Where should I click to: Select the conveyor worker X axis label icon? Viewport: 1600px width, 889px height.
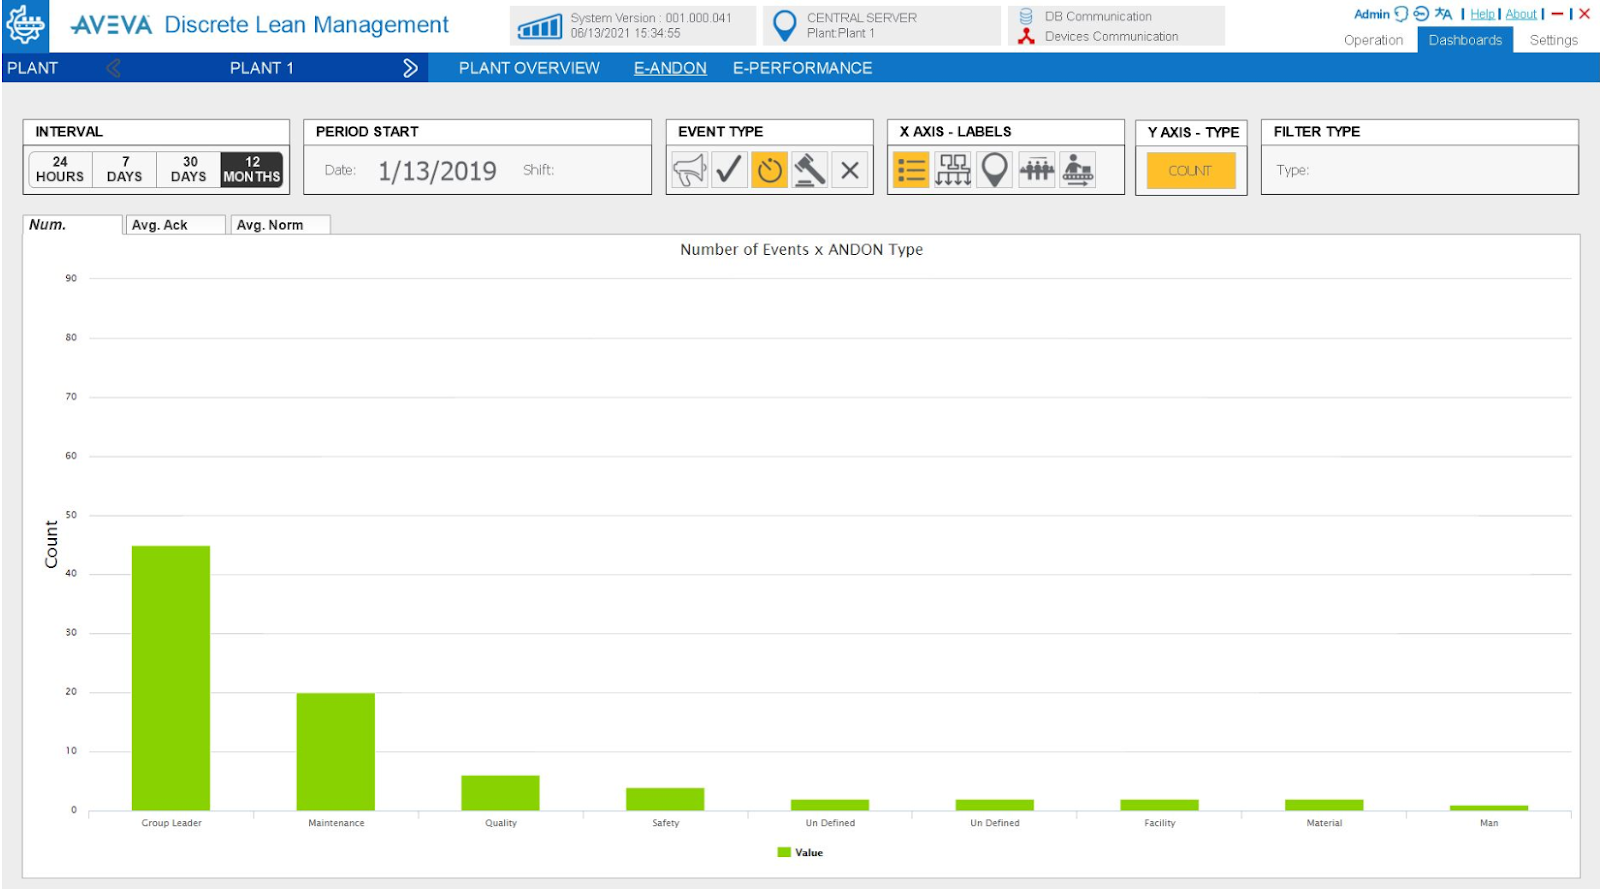tap(1077, 170)
